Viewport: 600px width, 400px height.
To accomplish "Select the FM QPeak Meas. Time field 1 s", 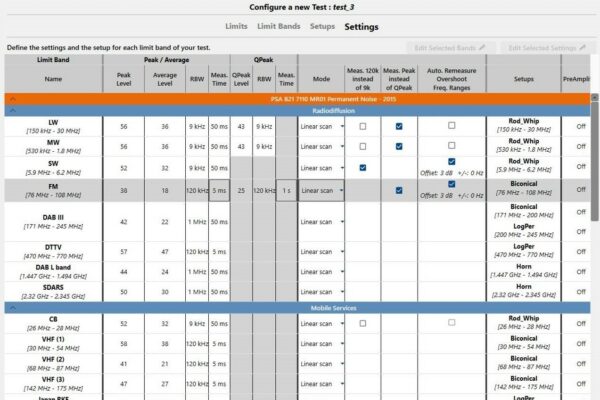I will pyautogui.click(x=286, y=190).
